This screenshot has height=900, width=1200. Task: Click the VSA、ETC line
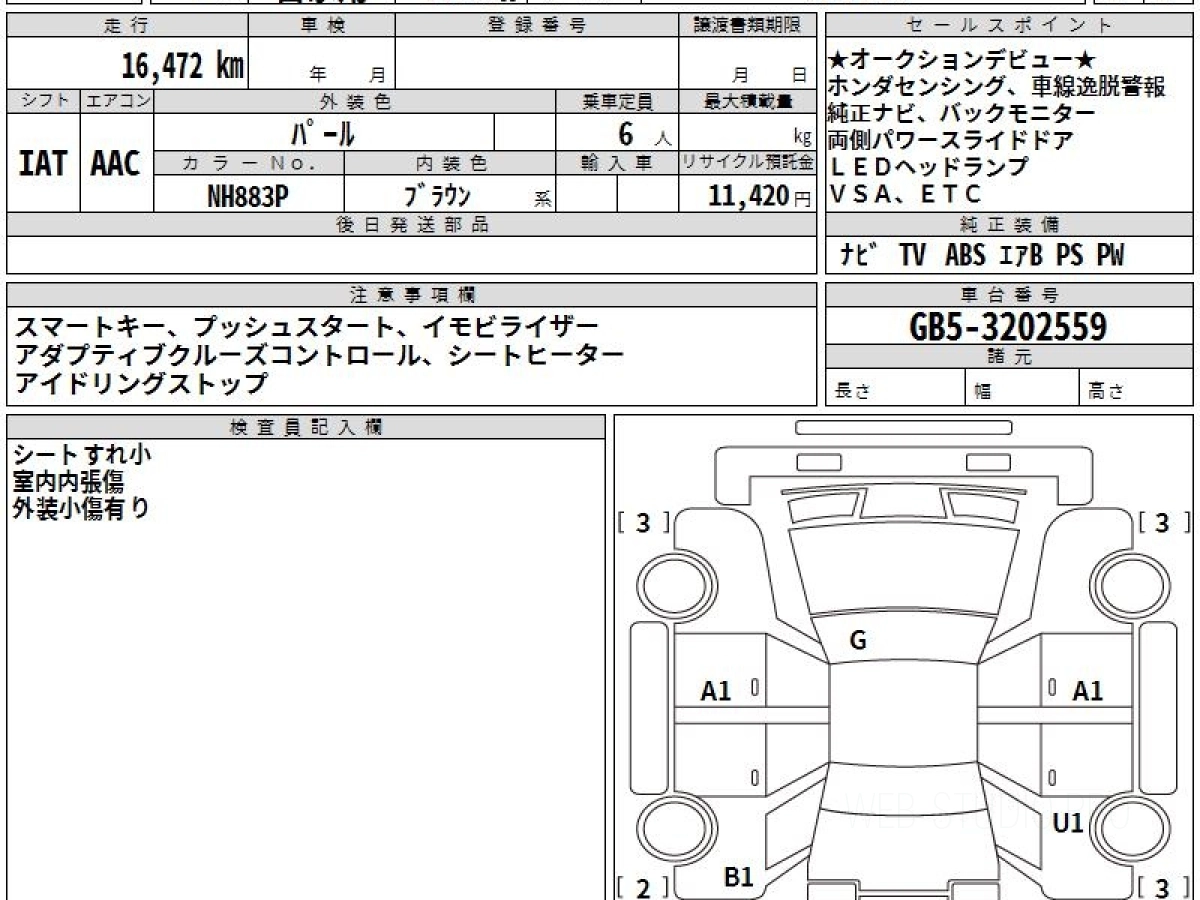(x=905, y=194)
